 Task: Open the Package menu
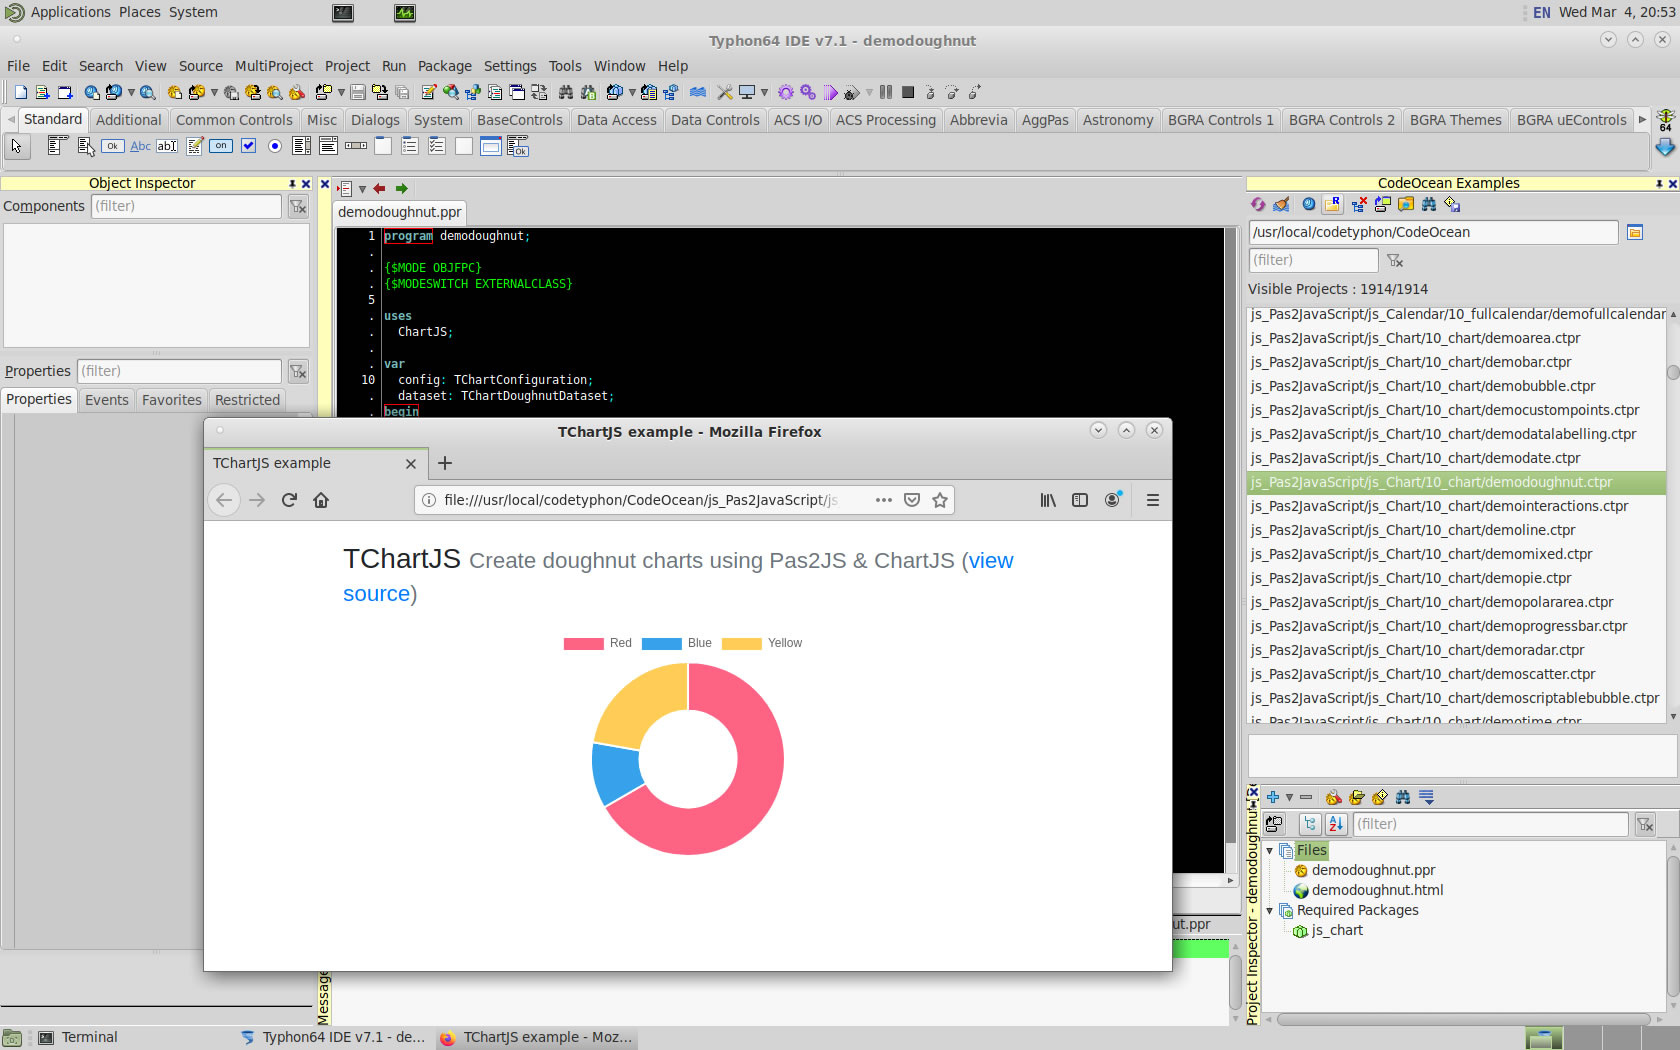coord(444,66)
